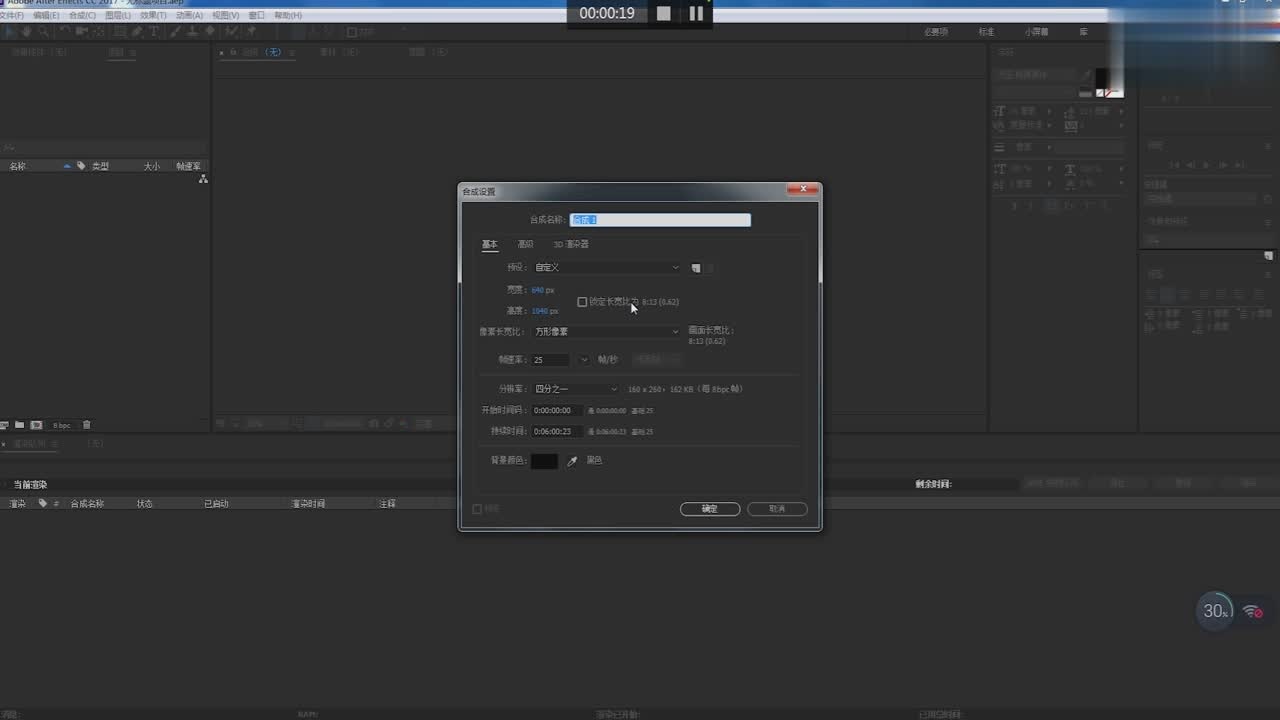Open the frame rate dropdown arrow beside 25
The height and width of the screenshot is (720, 1280).
584,360
